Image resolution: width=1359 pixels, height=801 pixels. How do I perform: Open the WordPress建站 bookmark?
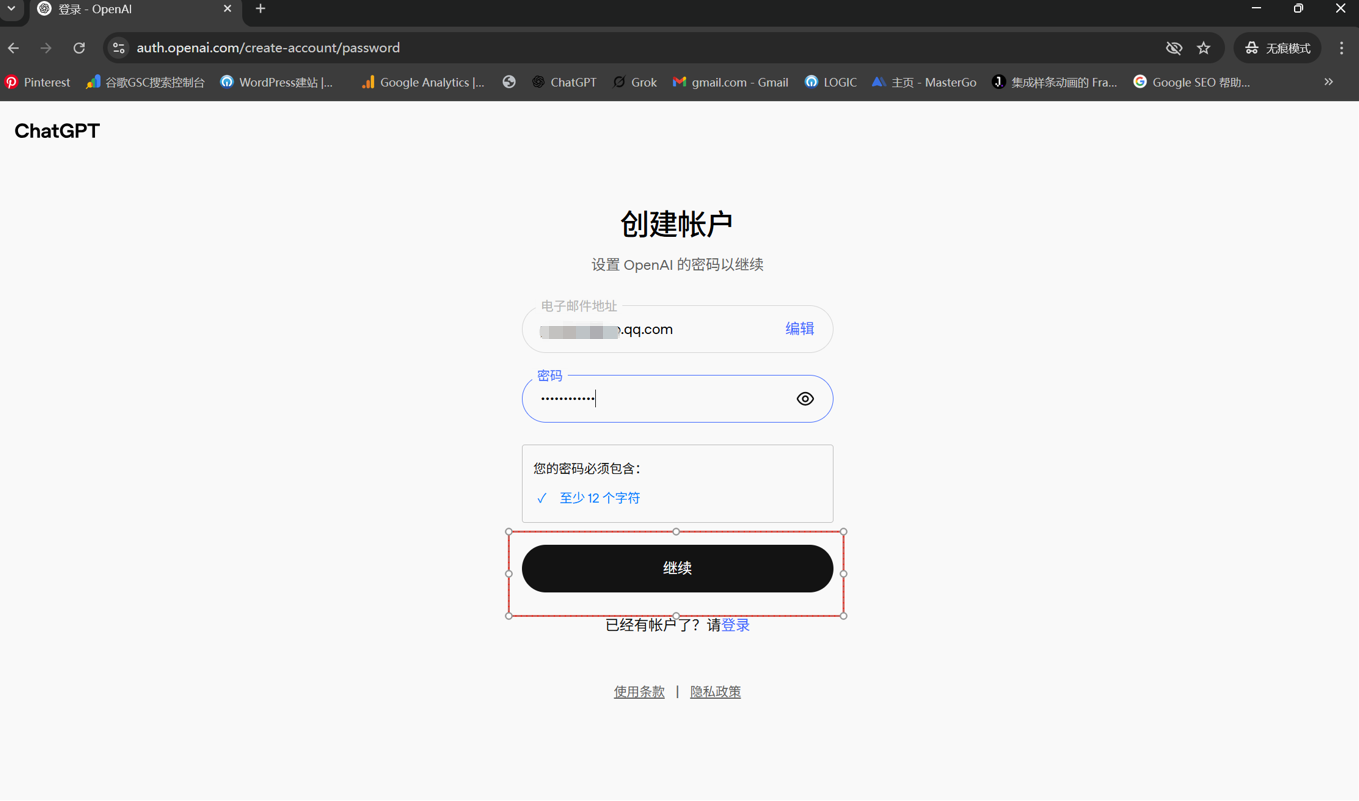(277, 82)
